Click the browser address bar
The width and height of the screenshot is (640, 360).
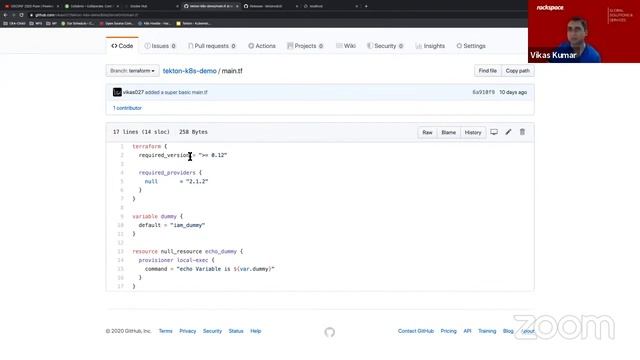tap(278, 15)
